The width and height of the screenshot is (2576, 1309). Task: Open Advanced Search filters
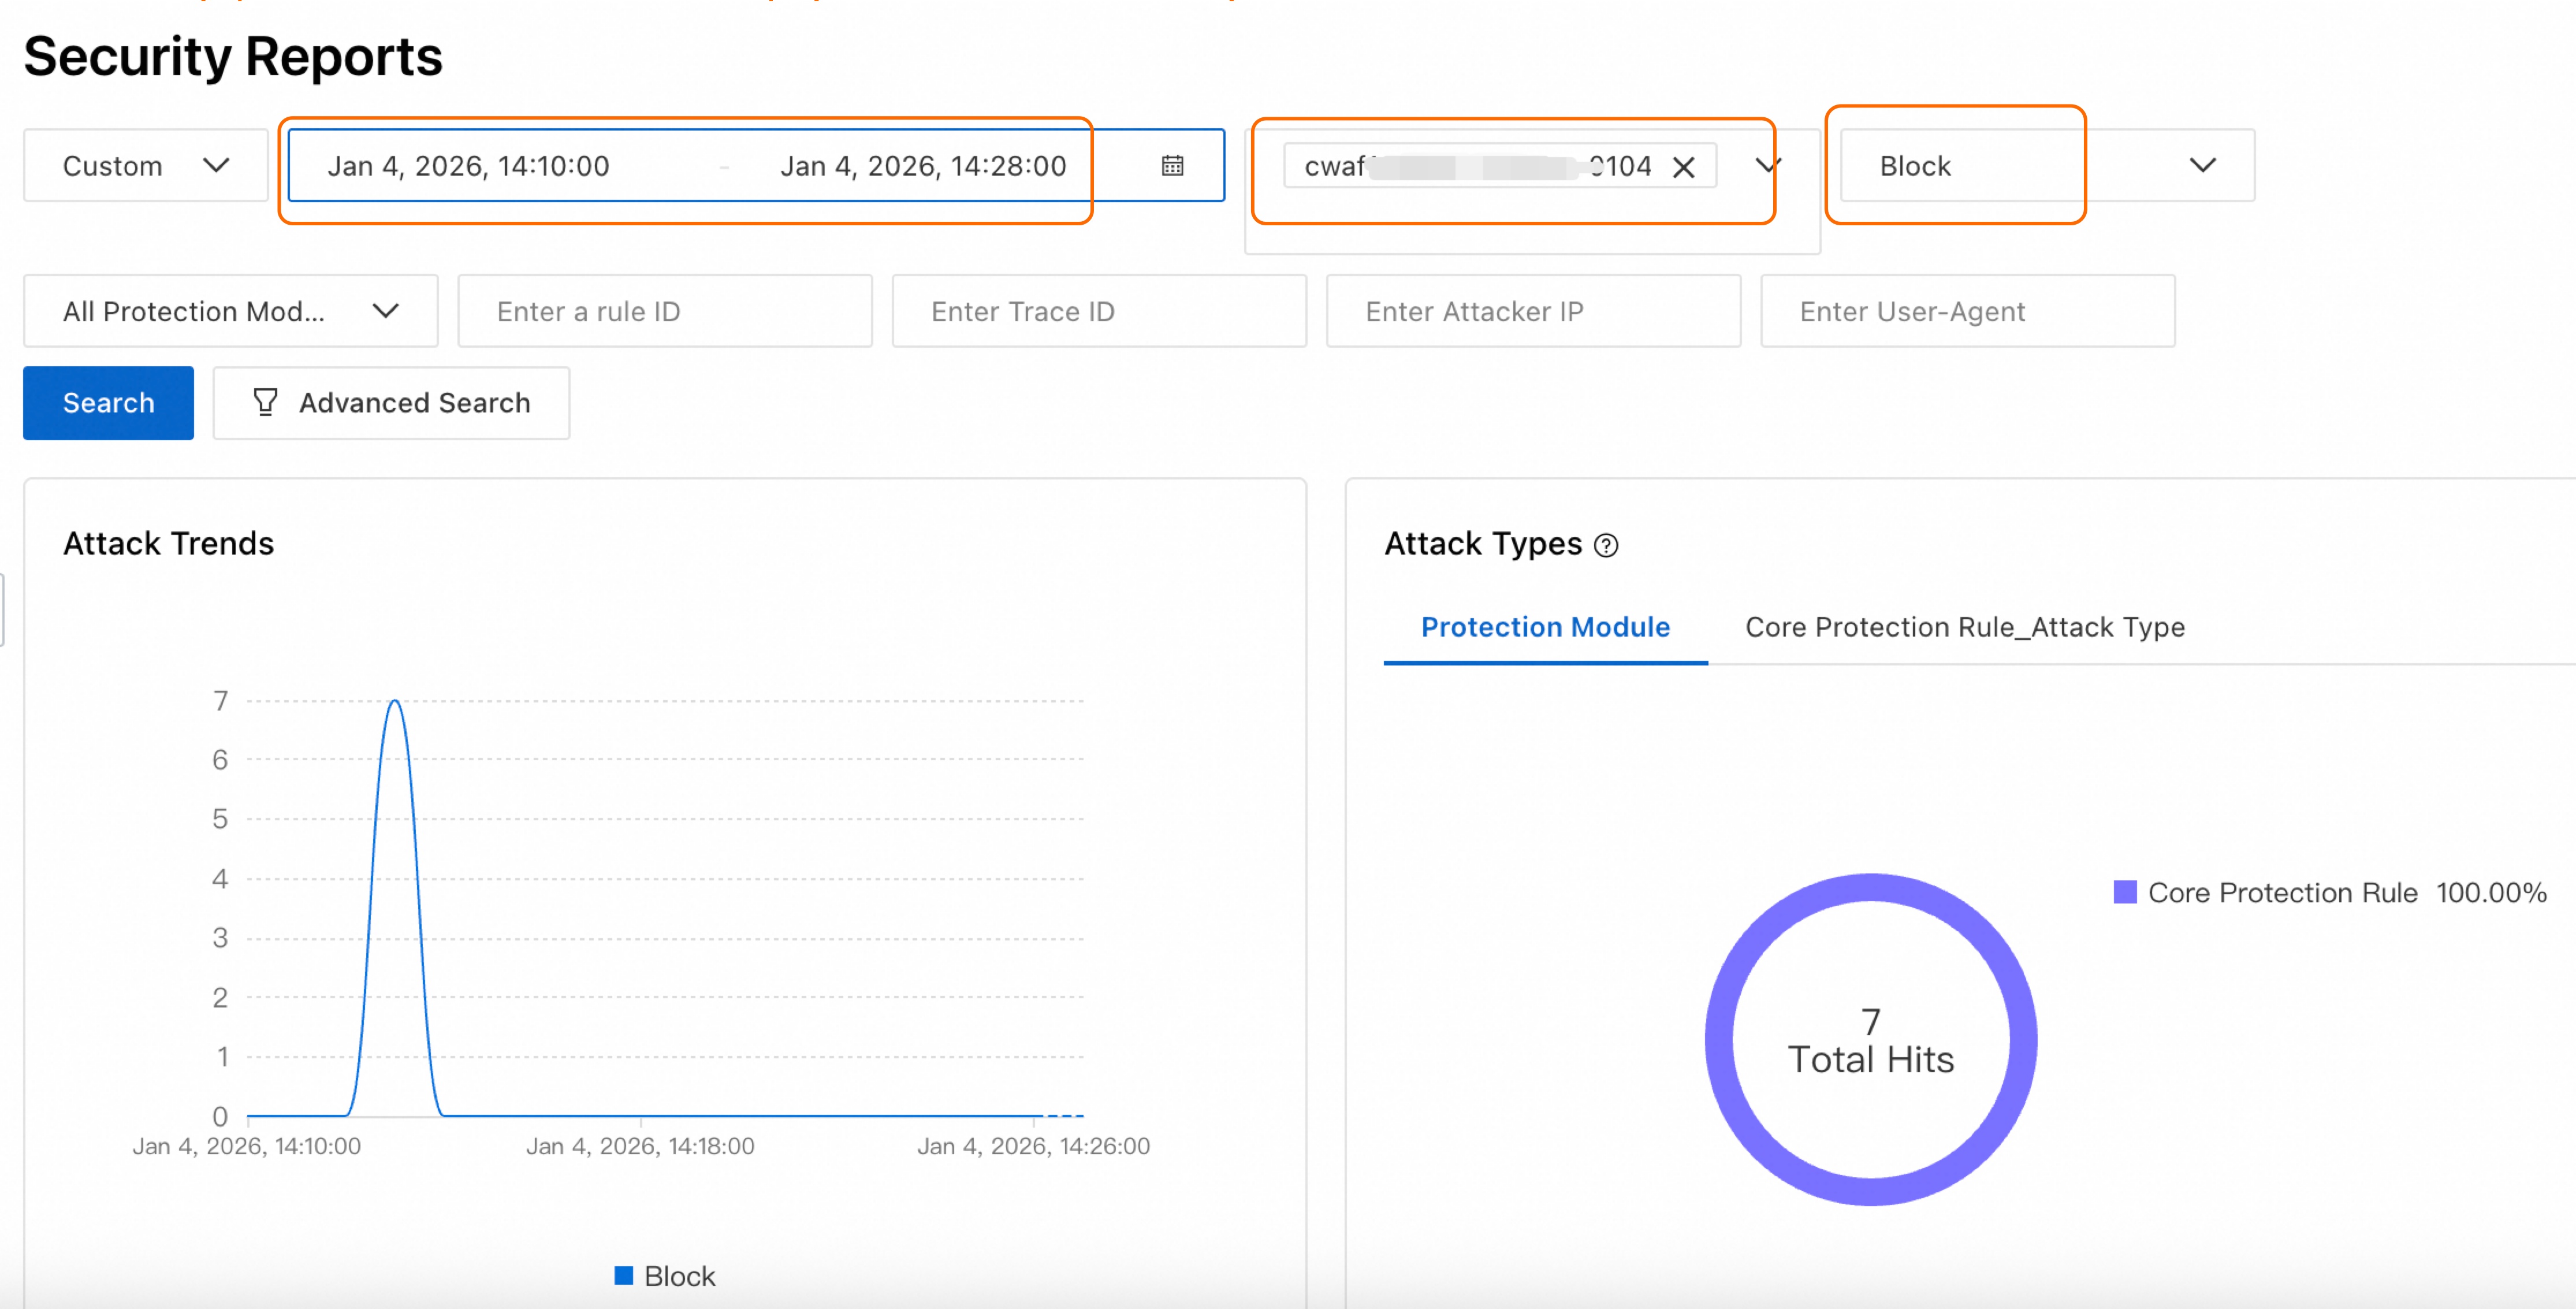point(391,403)
